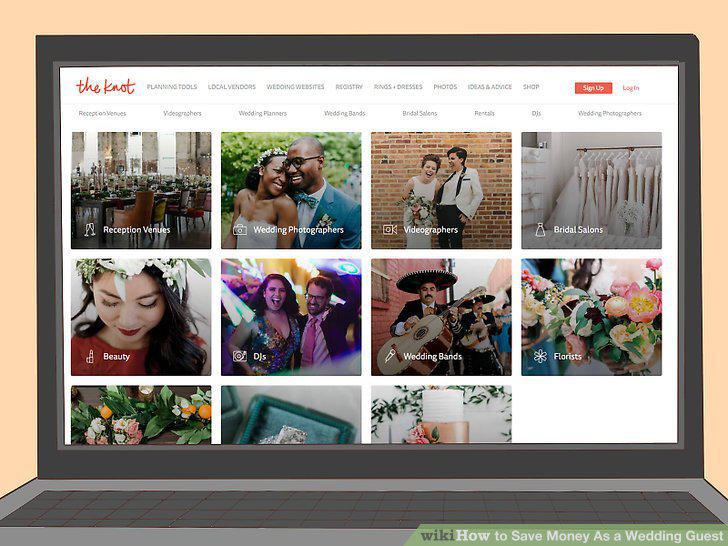Click the red Sign Up button
The image size is (728, 546).
coord(593,88)
